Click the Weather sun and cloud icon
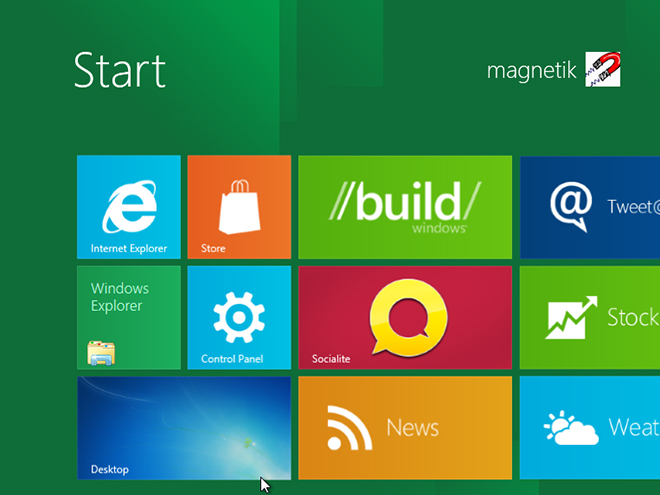This screenshot has height=495, width=660. click(x=571, y=428)
